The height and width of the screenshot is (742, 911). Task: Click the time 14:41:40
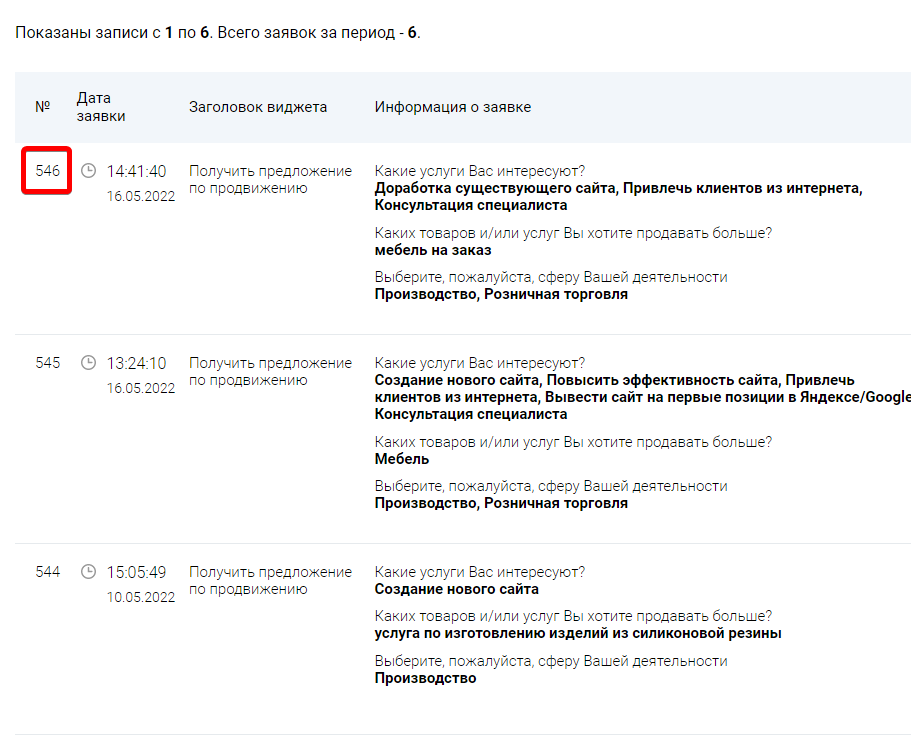click(136, 171)
